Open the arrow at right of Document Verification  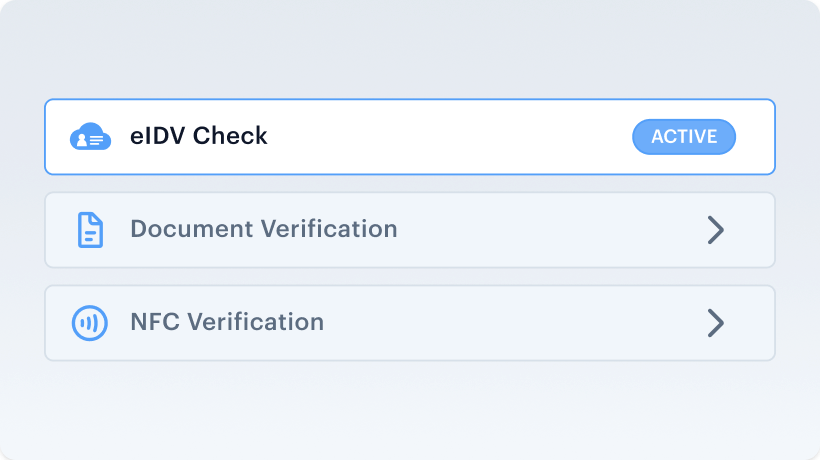pos(715,230)
